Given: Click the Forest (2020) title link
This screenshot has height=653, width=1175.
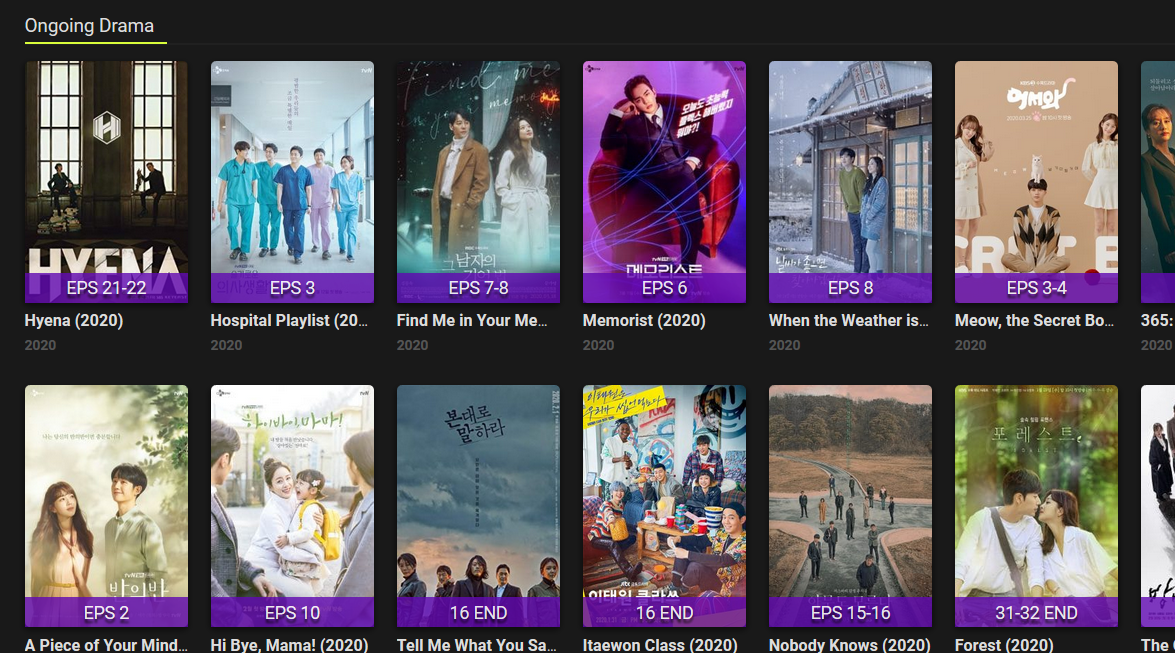Looking at the screenshot, I should pyautogui.click(x=1004, y=645).
